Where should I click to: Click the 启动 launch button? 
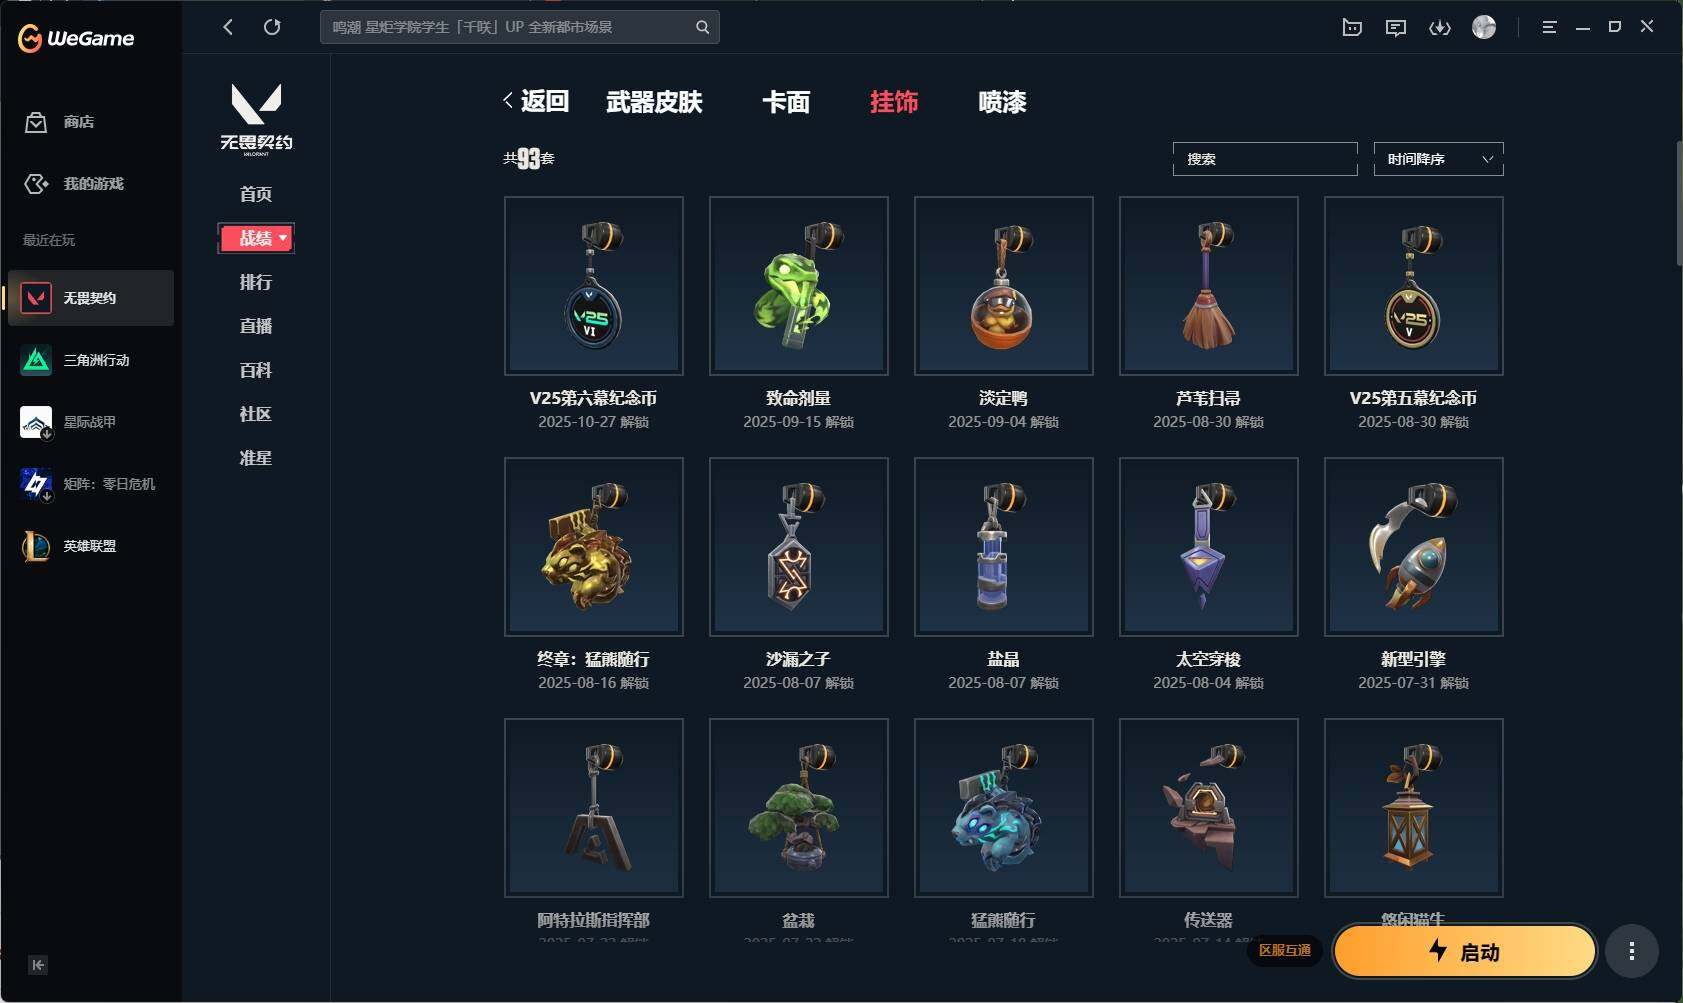[x=1464, y=951]
